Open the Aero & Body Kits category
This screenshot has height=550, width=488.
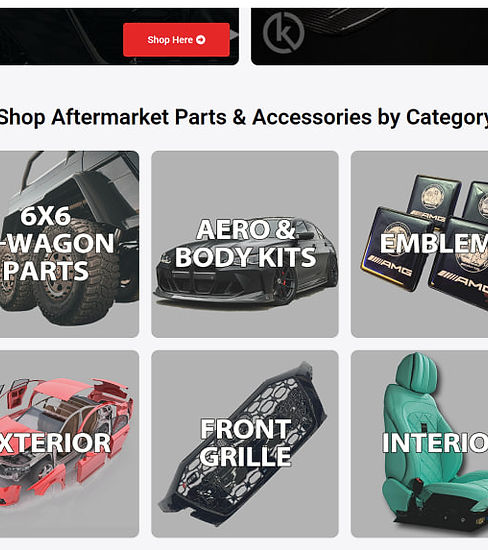[245, 244]
